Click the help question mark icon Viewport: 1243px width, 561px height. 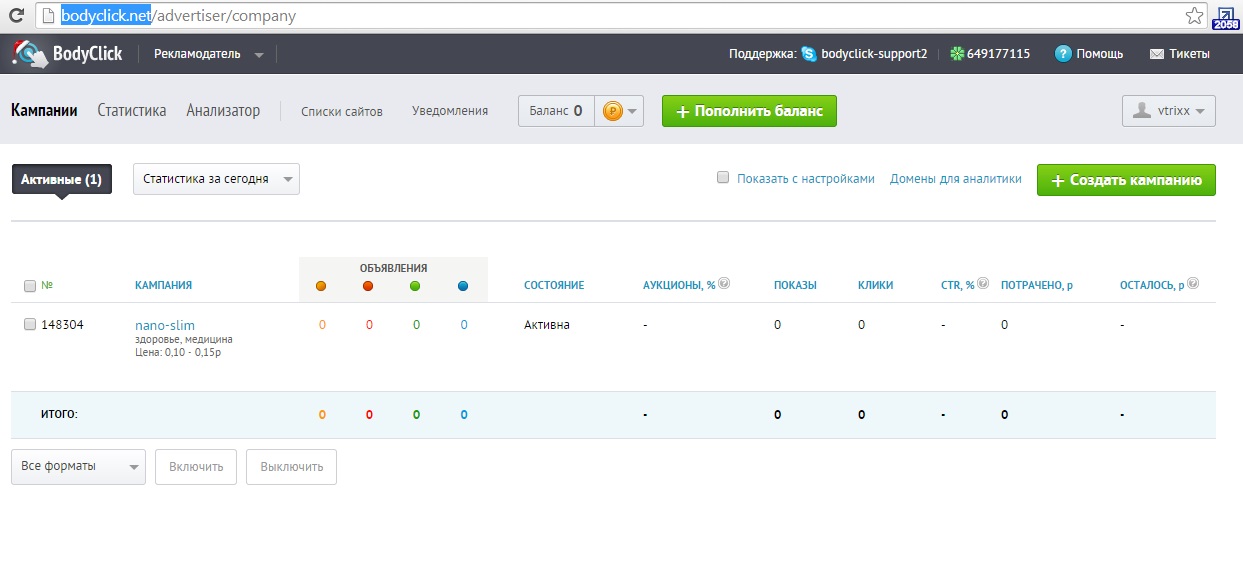[1063, 54]
